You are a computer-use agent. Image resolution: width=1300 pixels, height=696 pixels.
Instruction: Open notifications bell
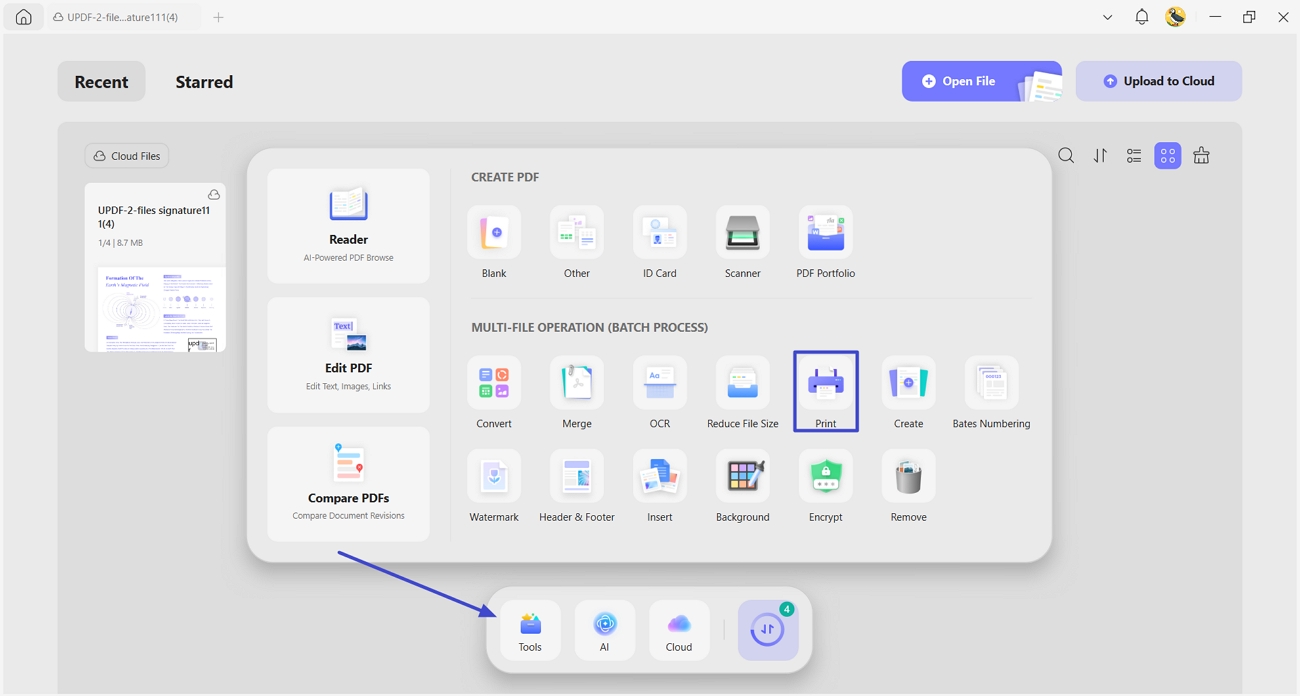[x=1141, y=17]
